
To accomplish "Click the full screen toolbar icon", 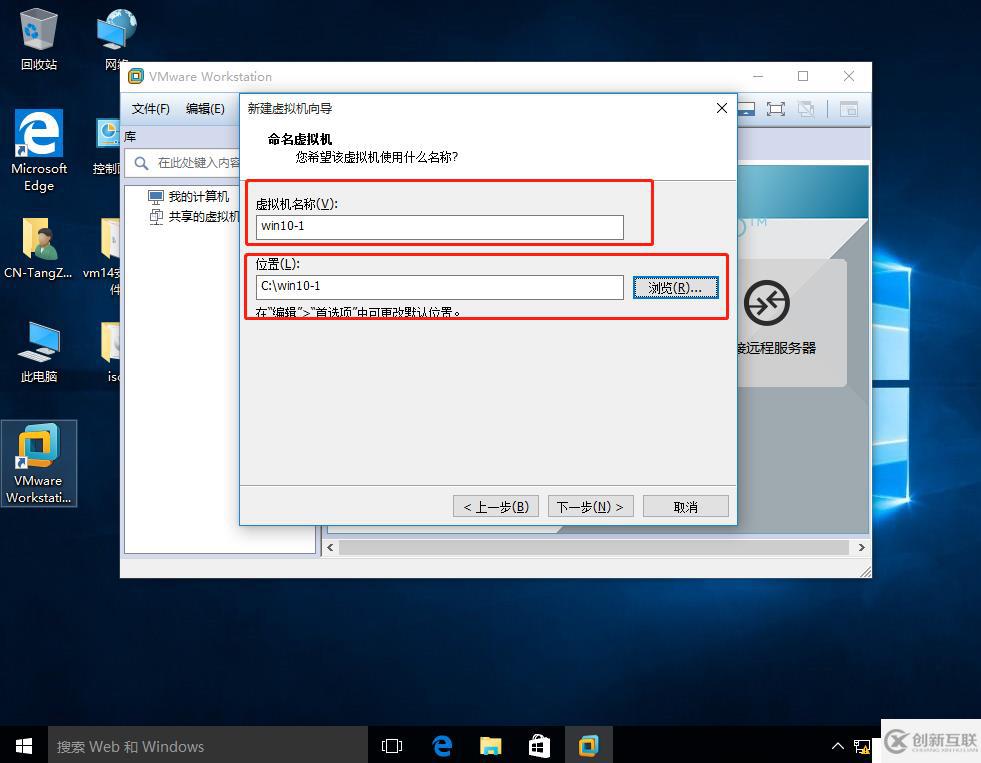I will click(x=775, y=109).
